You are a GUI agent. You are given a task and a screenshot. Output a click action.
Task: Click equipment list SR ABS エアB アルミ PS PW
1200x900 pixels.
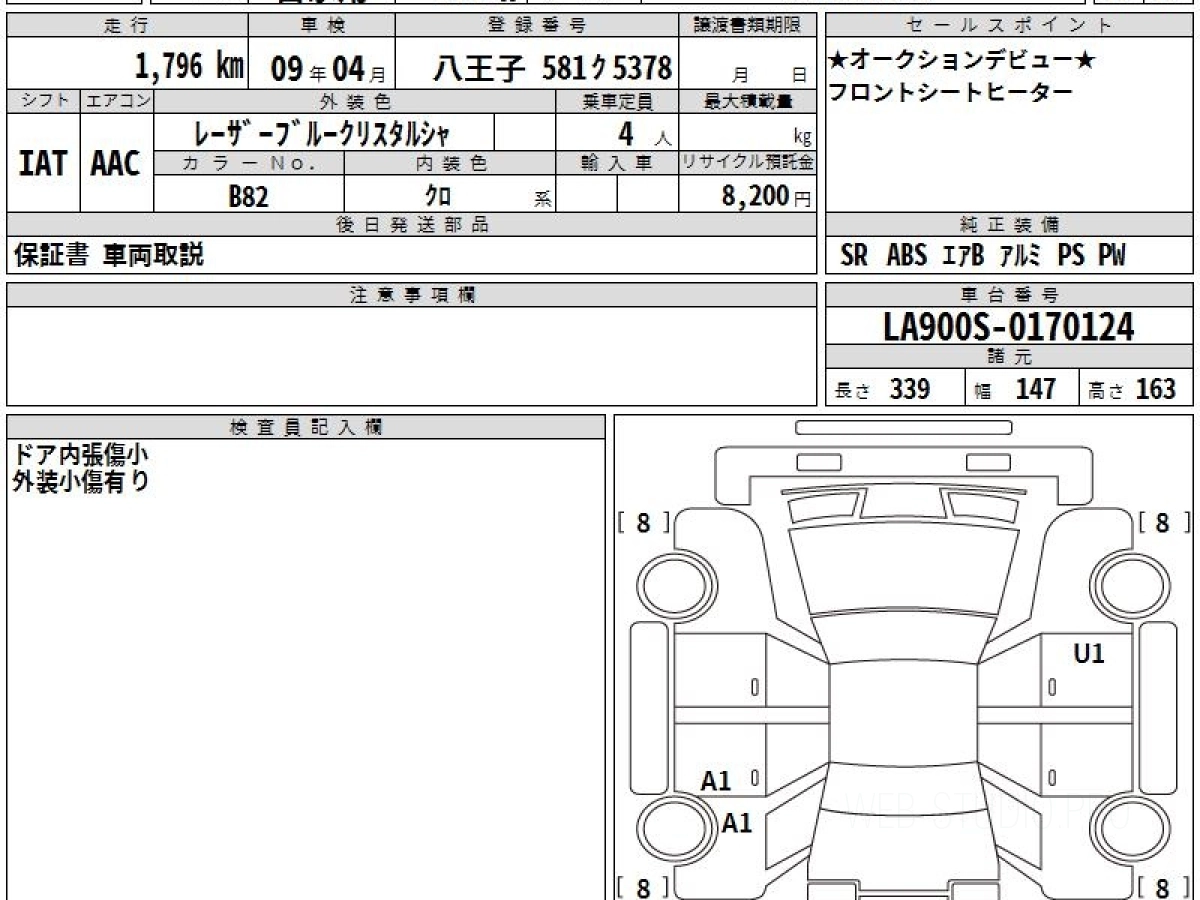pos(983,256)
